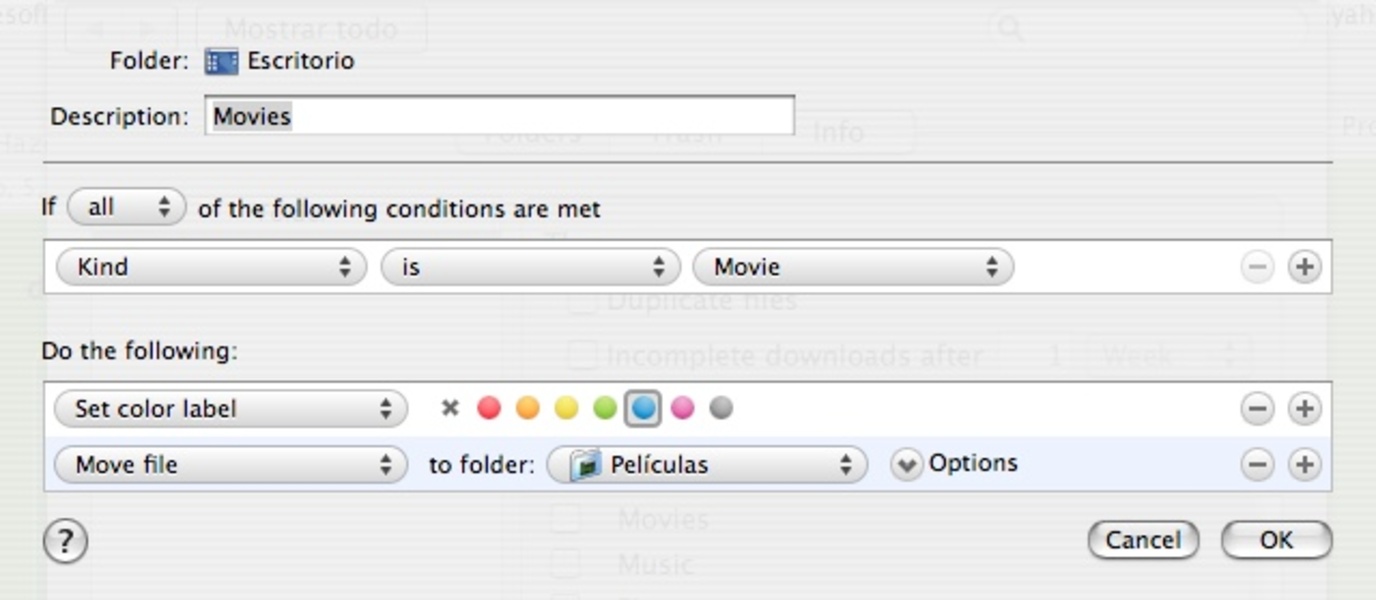The width and height of the screenshot is (1376, 600).
Task: Remove the Move file action row
Action: (1257, 464)
